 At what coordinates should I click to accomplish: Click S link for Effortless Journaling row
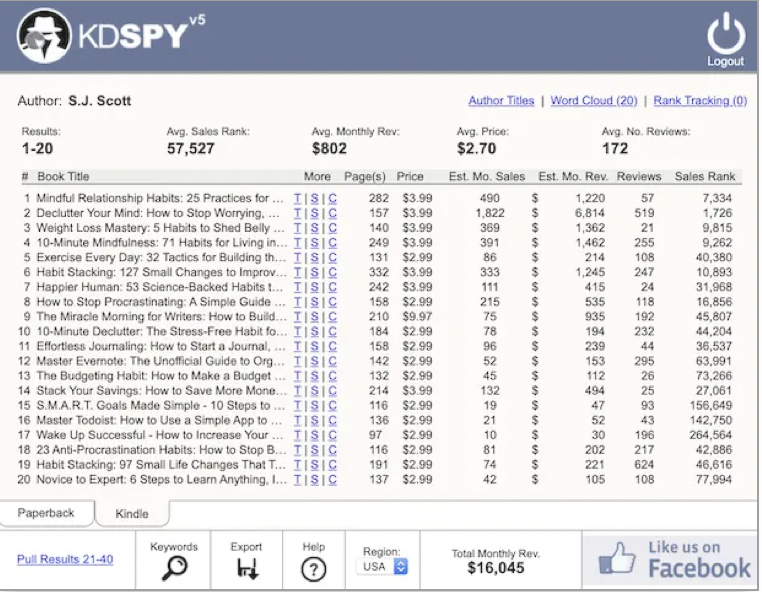point(314,346)
